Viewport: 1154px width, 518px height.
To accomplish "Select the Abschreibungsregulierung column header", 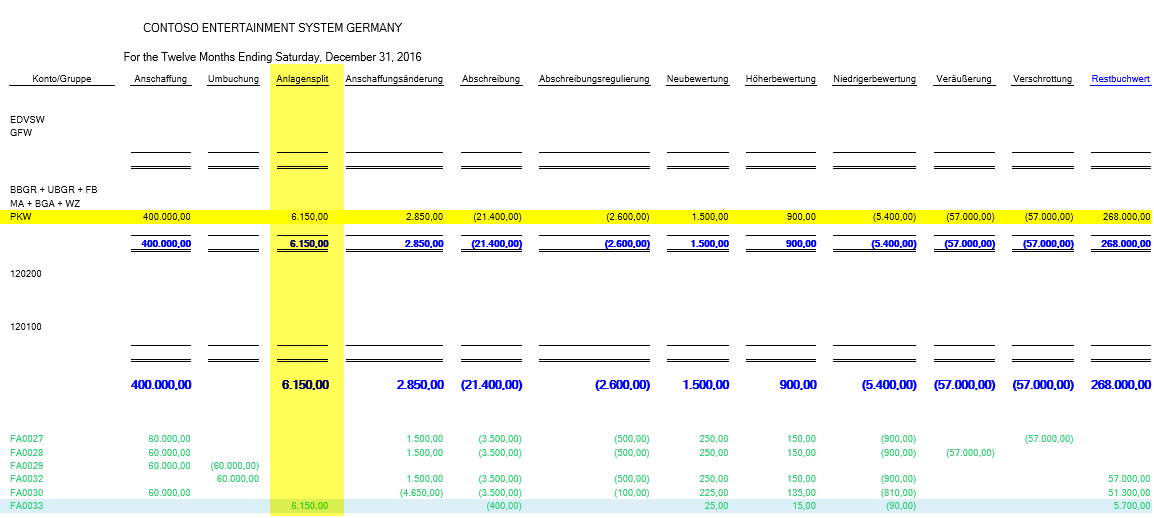I will point(594,79).
